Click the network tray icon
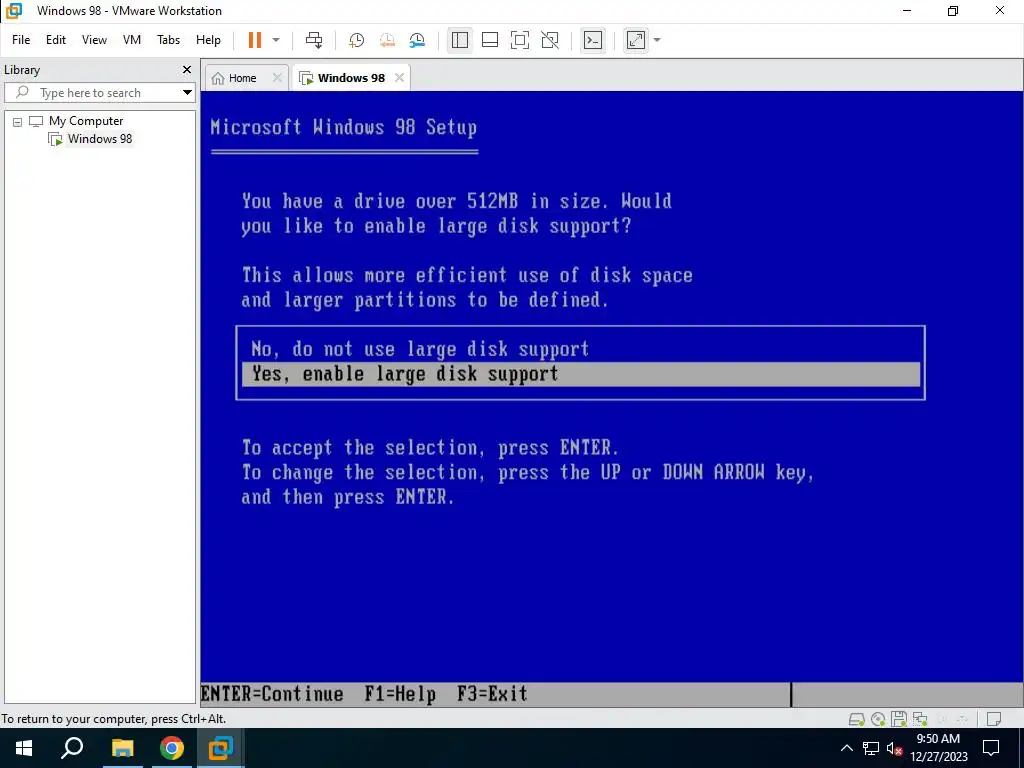The height and width of the screenshot is (768, 1024). (x=871, y=748)
